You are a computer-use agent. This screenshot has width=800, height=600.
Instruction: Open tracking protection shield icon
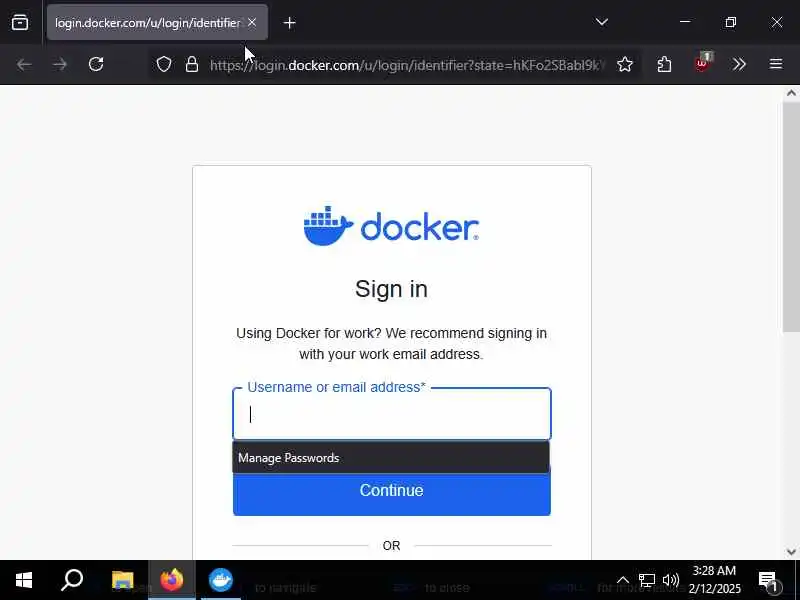tap(164, 65)
